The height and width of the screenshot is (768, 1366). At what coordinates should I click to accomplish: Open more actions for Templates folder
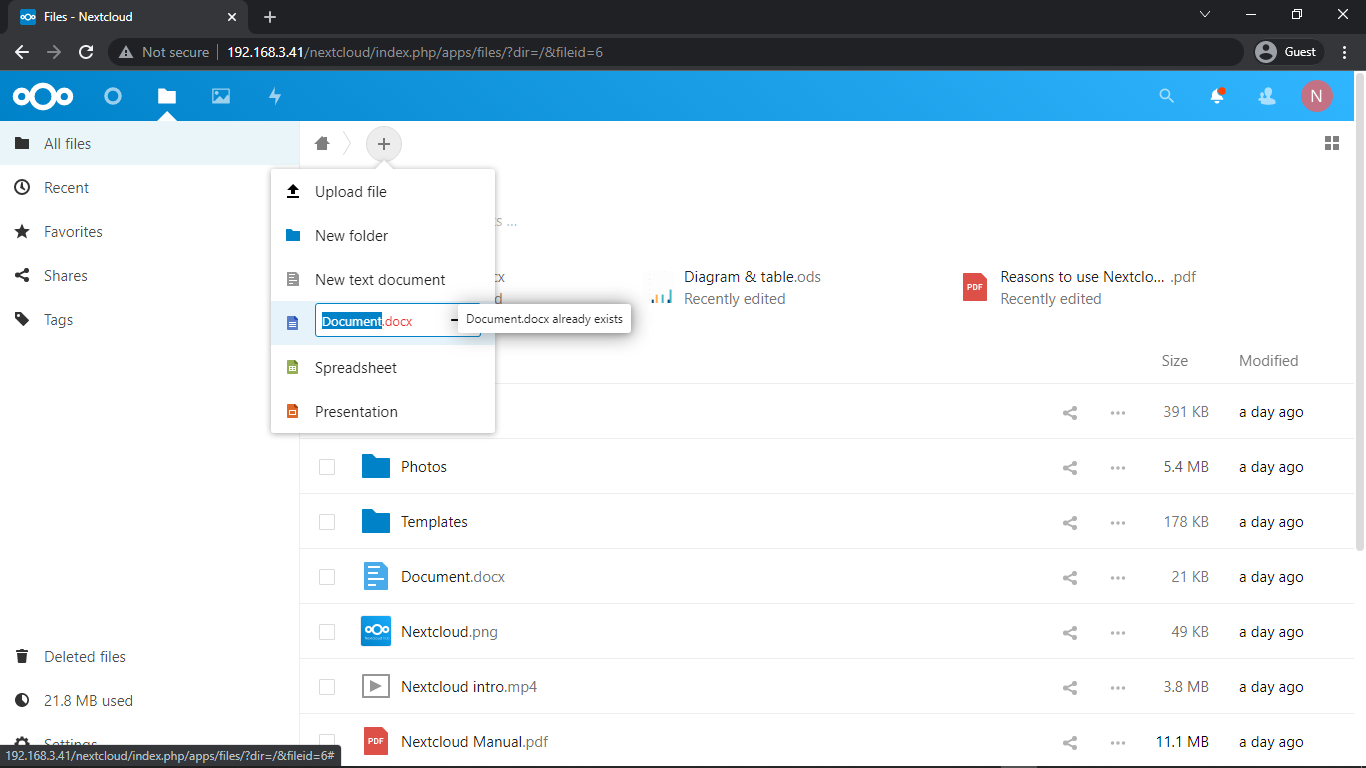(1118, 522)
